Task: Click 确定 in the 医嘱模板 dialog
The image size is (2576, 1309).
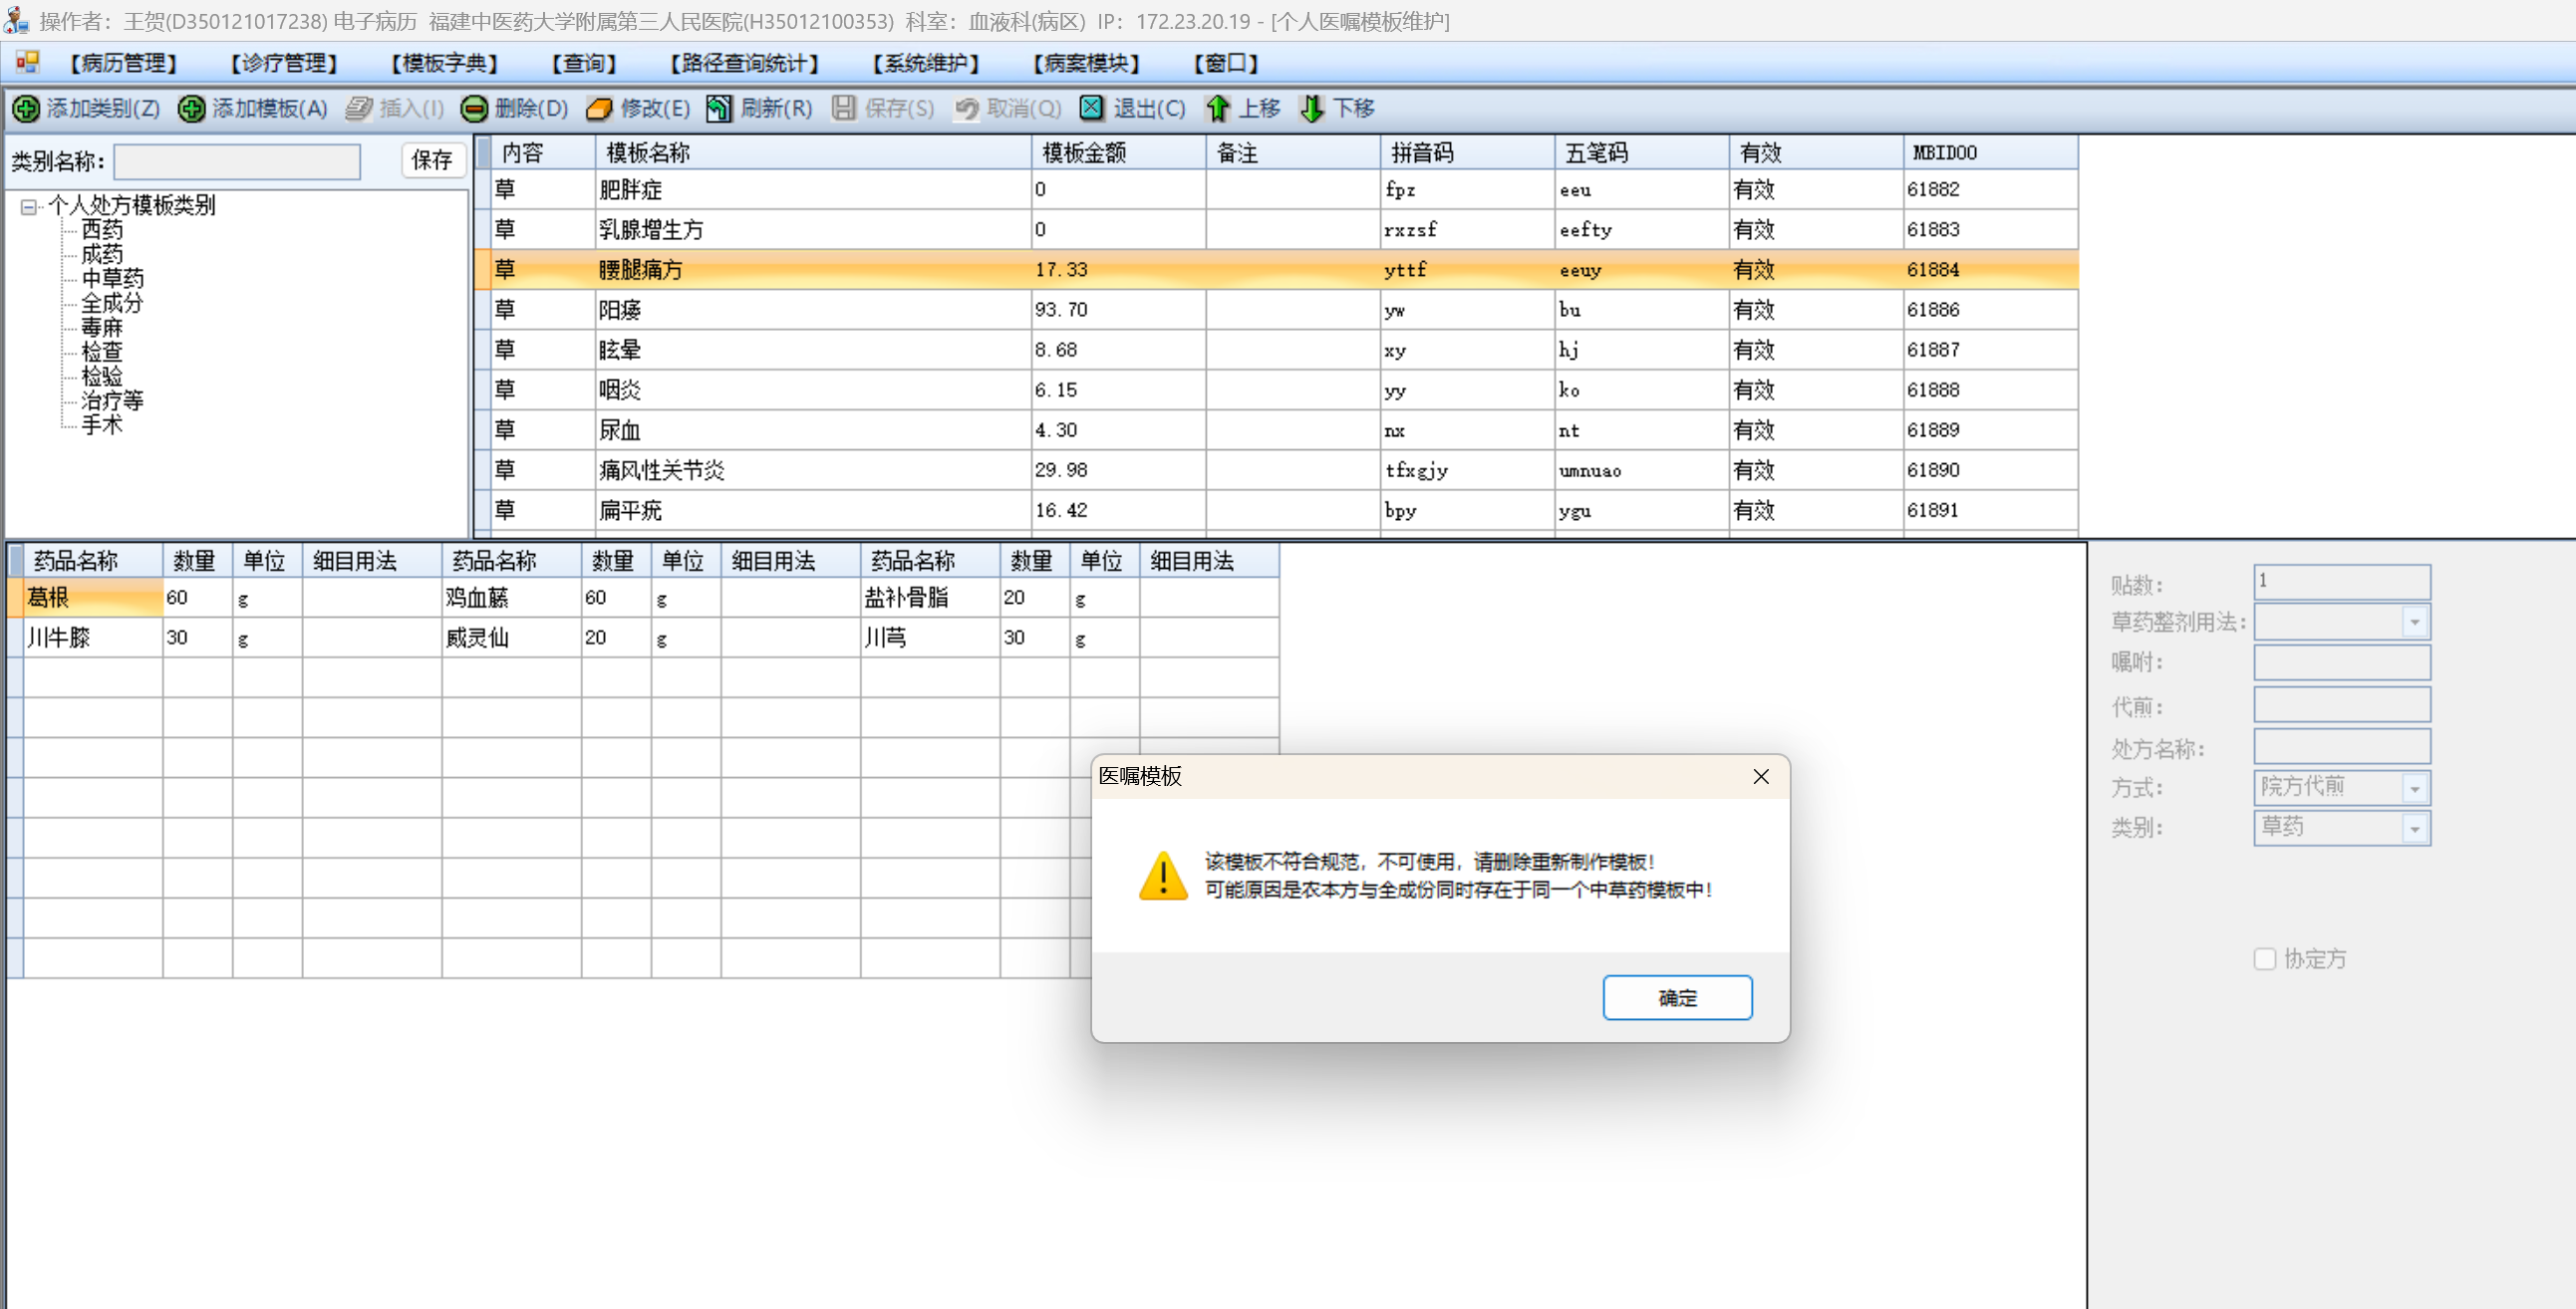Action: (1677, 997)
